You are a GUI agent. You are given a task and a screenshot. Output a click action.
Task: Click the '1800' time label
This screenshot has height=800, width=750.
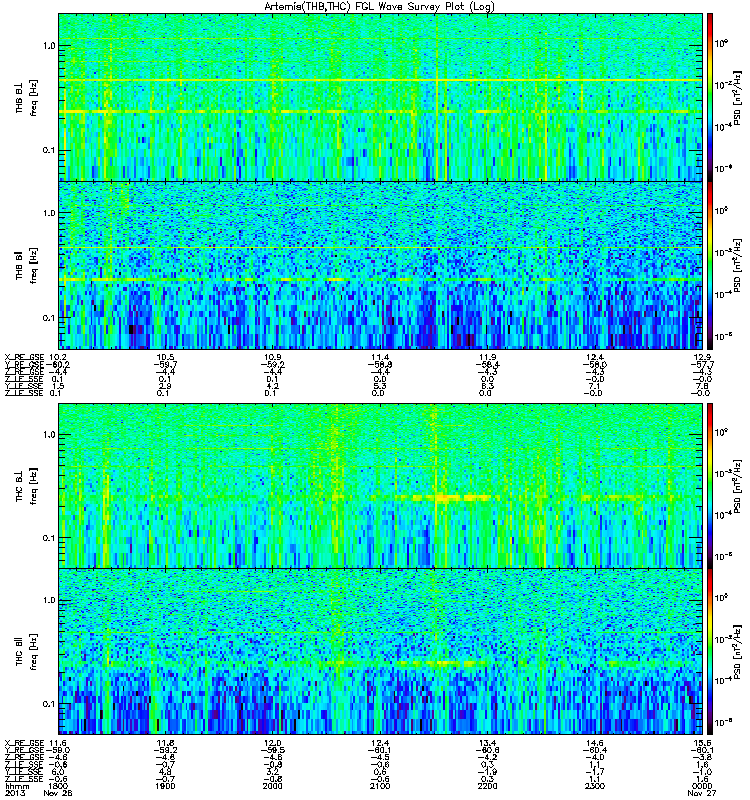(x=57, y=786)
